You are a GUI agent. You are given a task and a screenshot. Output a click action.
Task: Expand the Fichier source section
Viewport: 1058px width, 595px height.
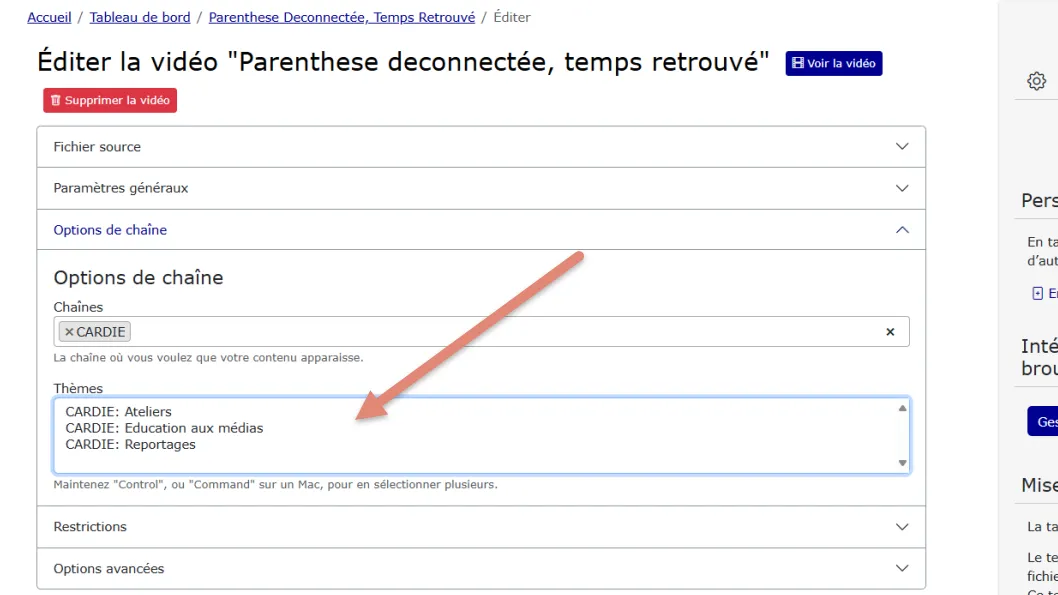coord(481,147)
